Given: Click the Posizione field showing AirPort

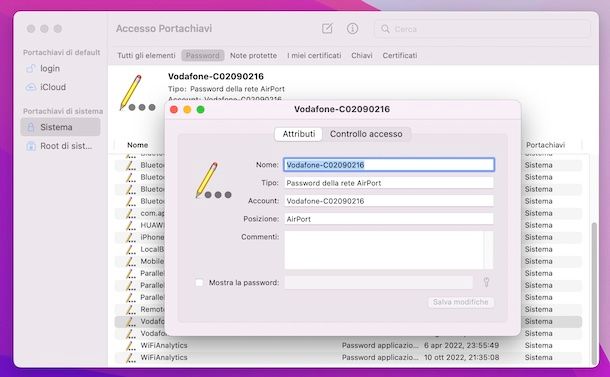Looking at the screenshot, I should point(389,219).
